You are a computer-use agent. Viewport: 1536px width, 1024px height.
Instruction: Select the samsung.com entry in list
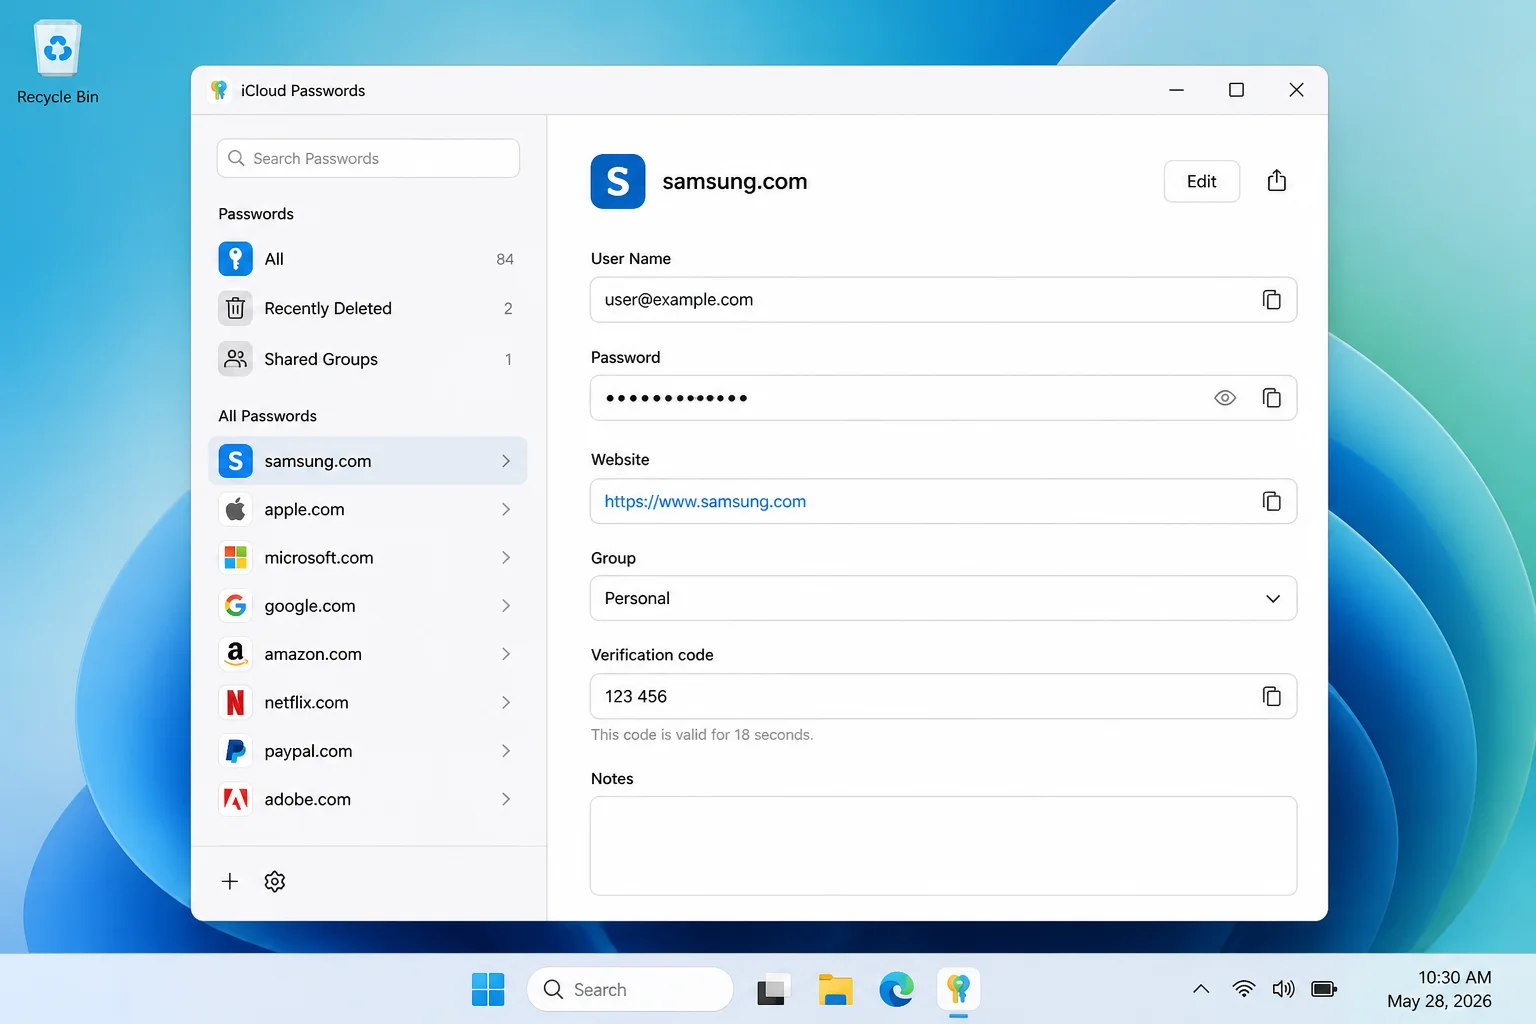pyautogui.click(x=368, y=461)
